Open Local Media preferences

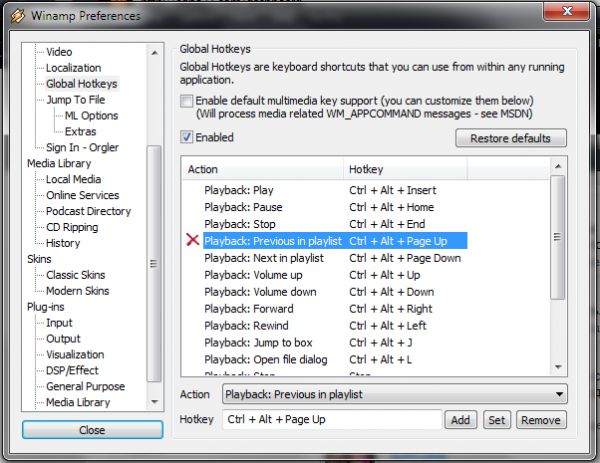click(x=73, y=179)
